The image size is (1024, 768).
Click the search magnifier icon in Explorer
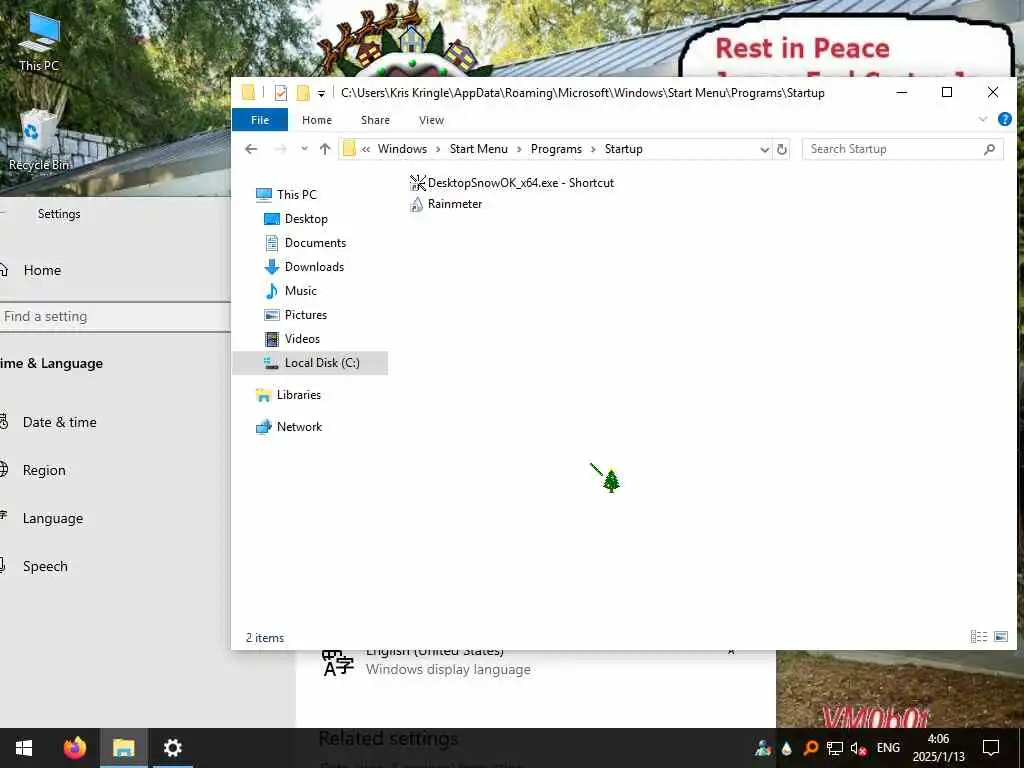(989, 149)
